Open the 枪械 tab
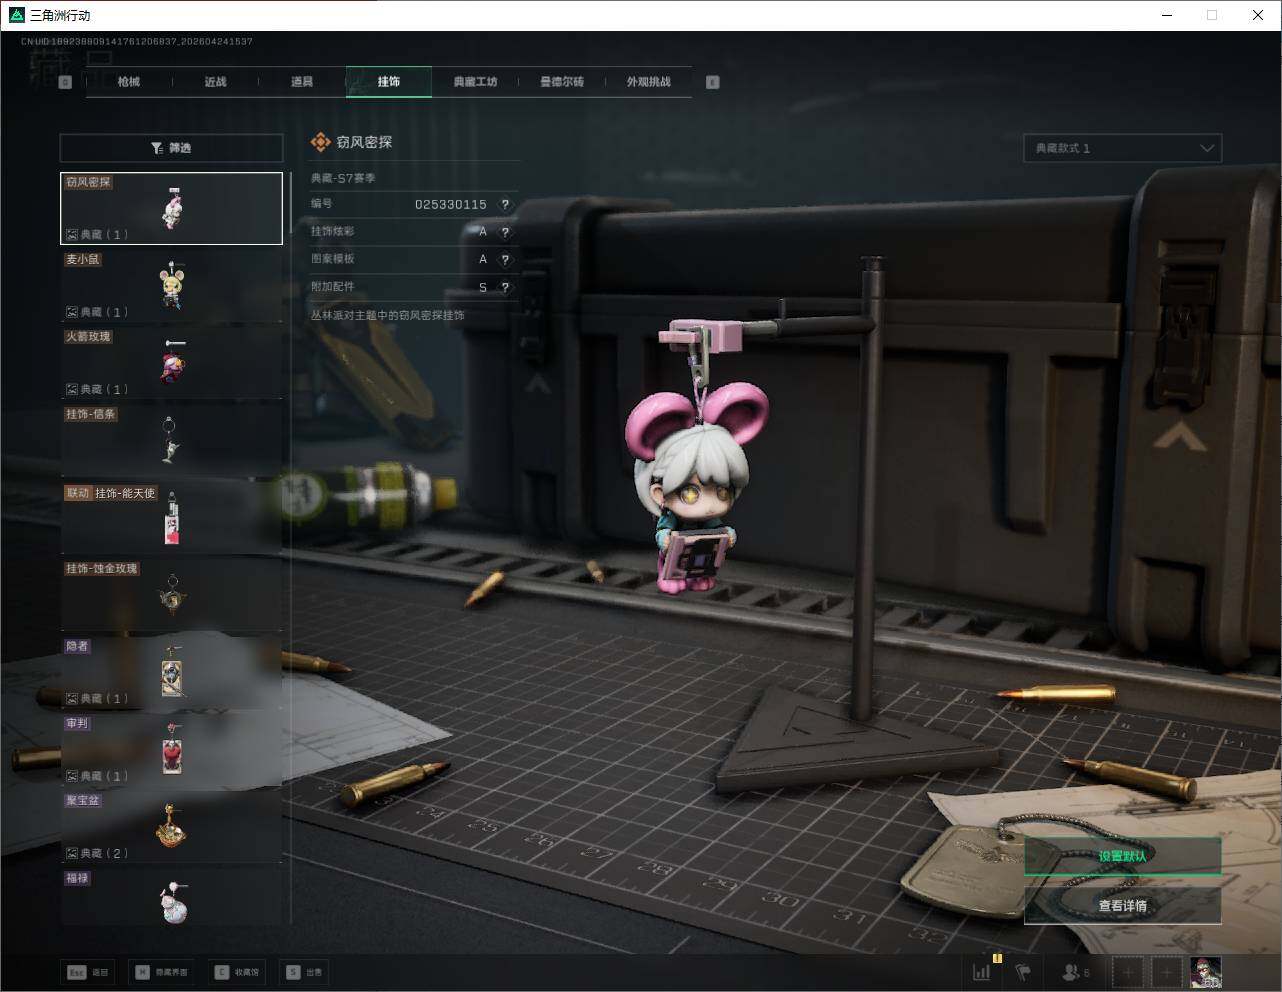The height and width of the screenshot is (992, 1282). 129,82
